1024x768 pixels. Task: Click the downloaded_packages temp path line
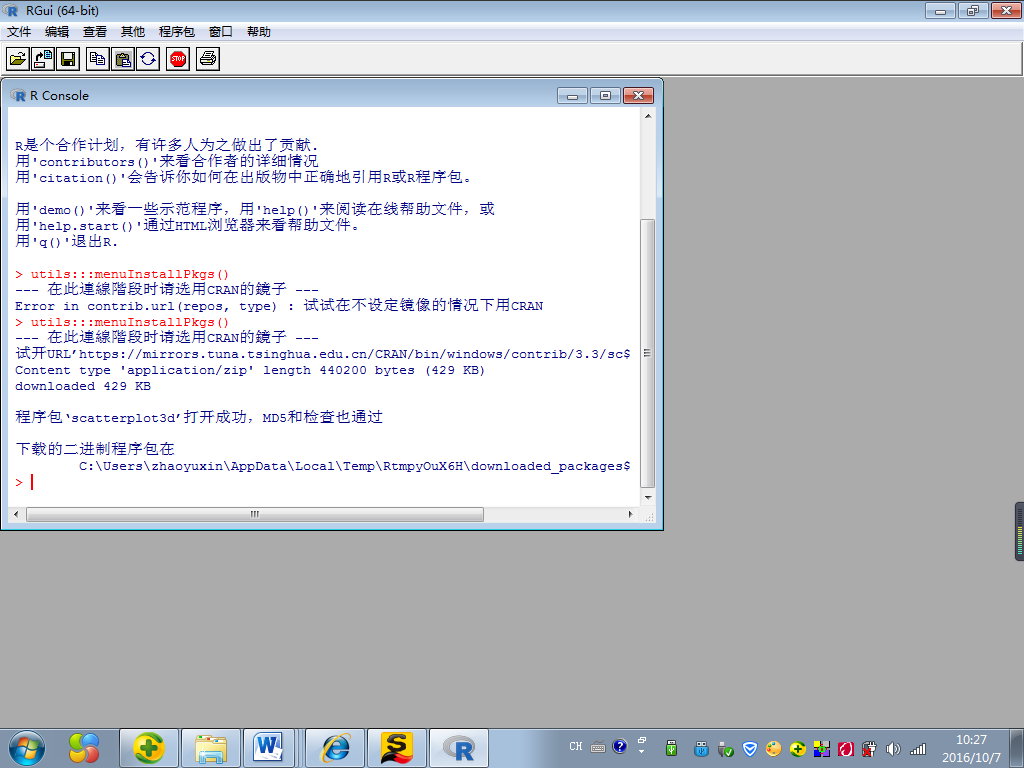click(x=355, y=466)
